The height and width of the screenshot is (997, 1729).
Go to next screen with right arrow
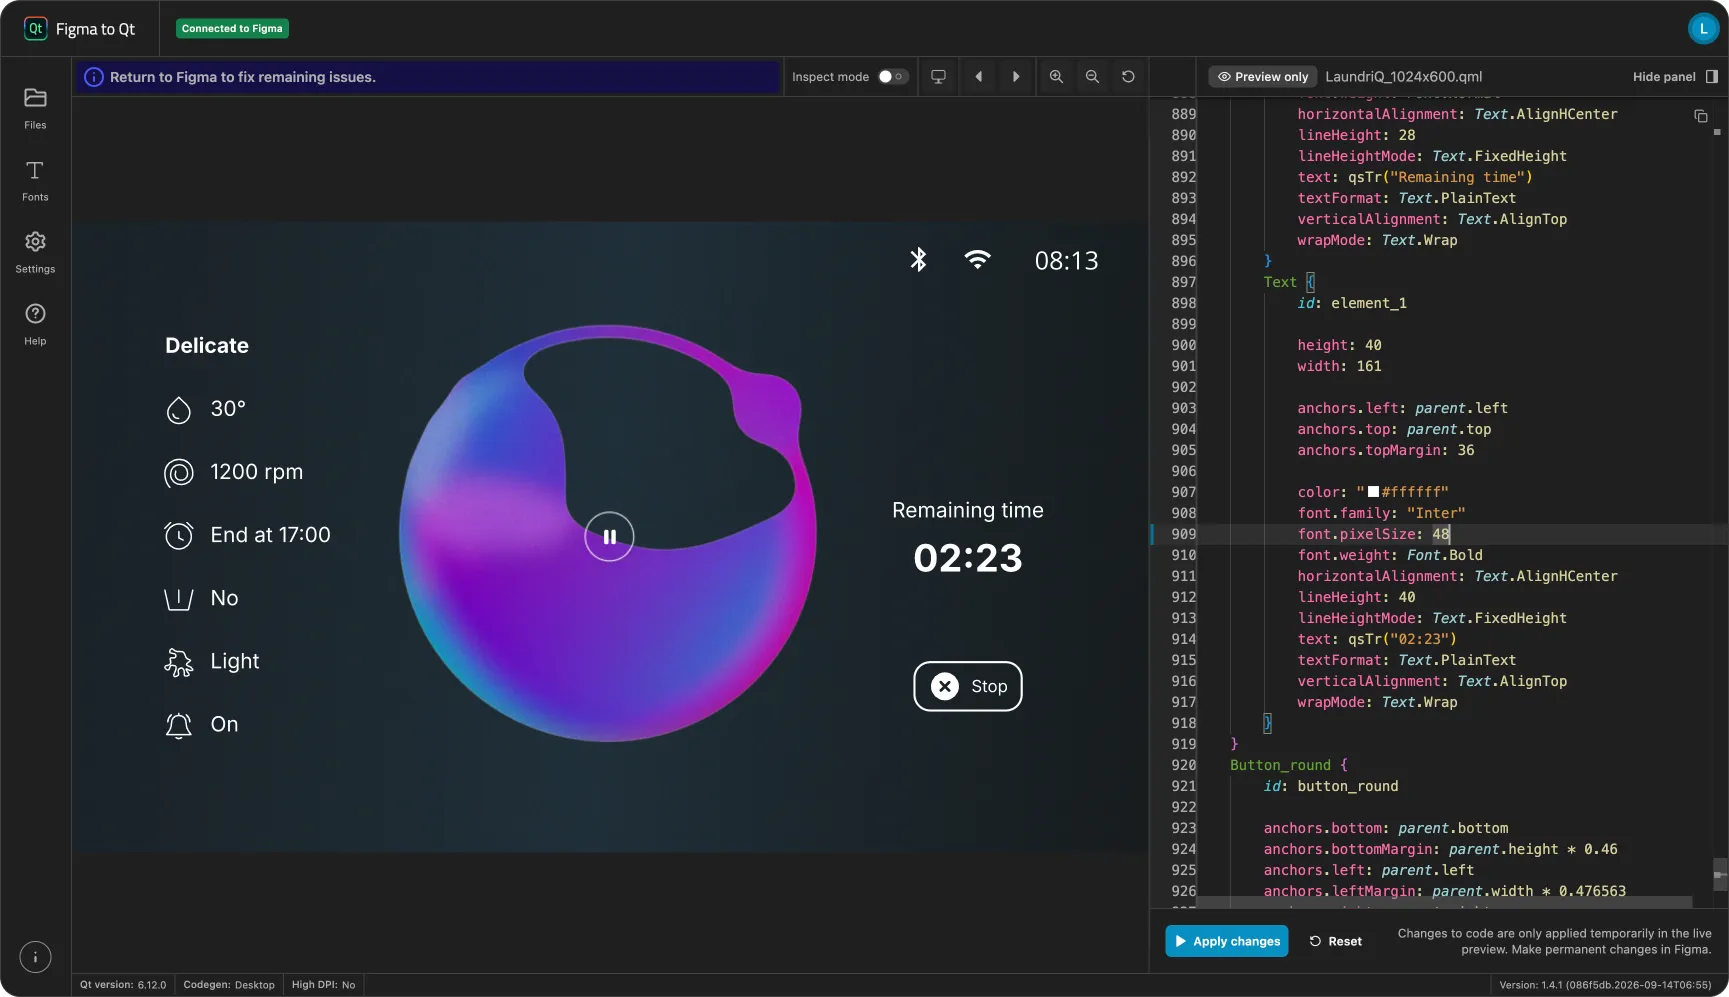[1016, 77]
